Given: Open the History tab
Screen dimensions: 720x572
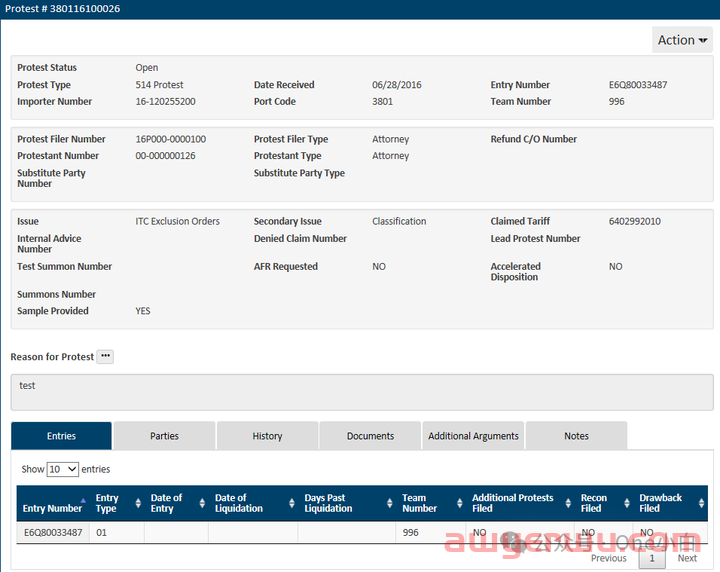Looking at the screenshot, I should (267, 436).
